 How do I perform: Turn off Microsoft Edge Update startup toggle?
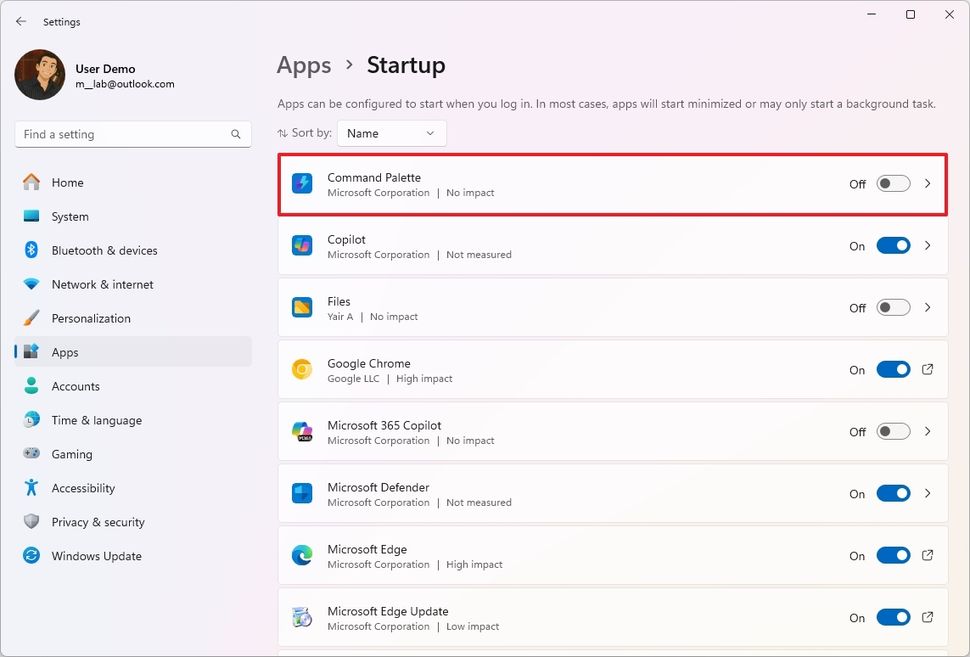pyautogui.click(x=893, y=618)
